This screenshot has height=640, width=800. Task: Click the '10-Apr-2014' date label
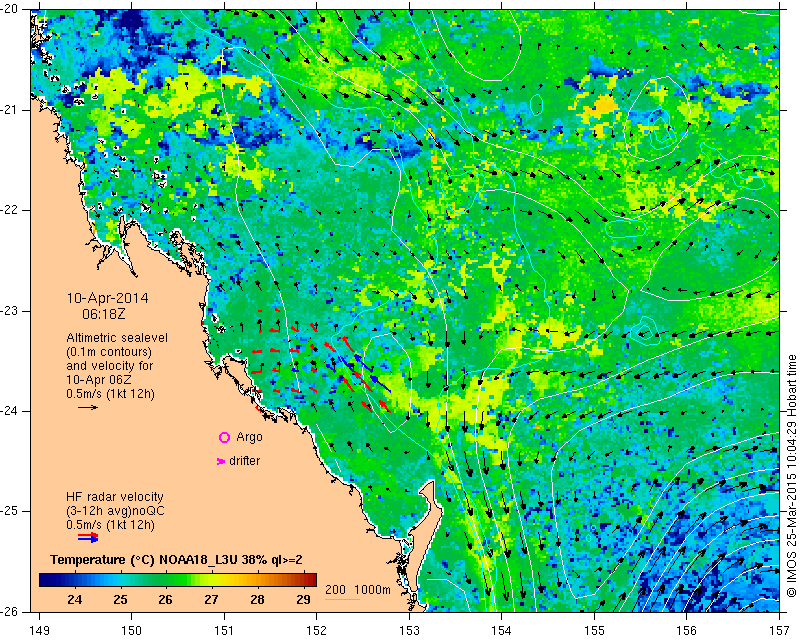click(107, 298)
